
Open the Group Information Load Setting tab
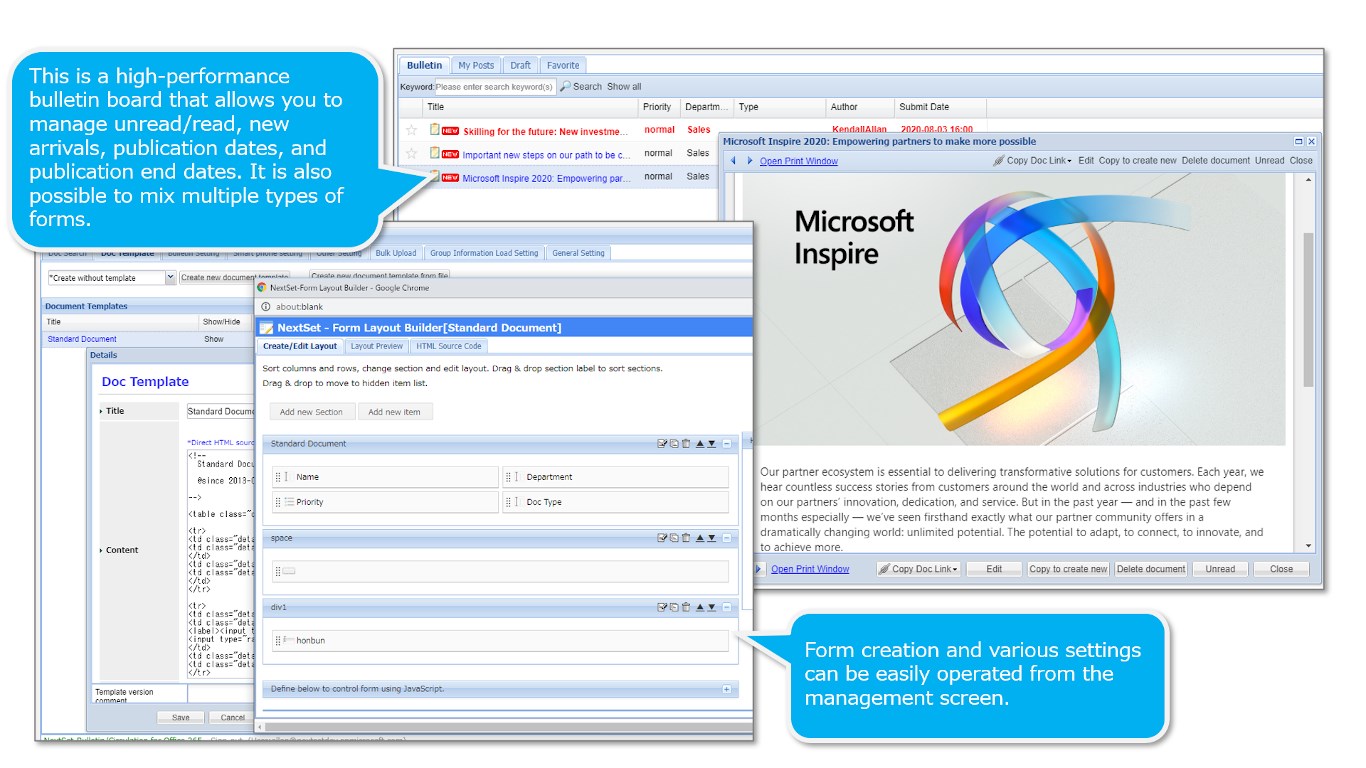coord(484,253)
